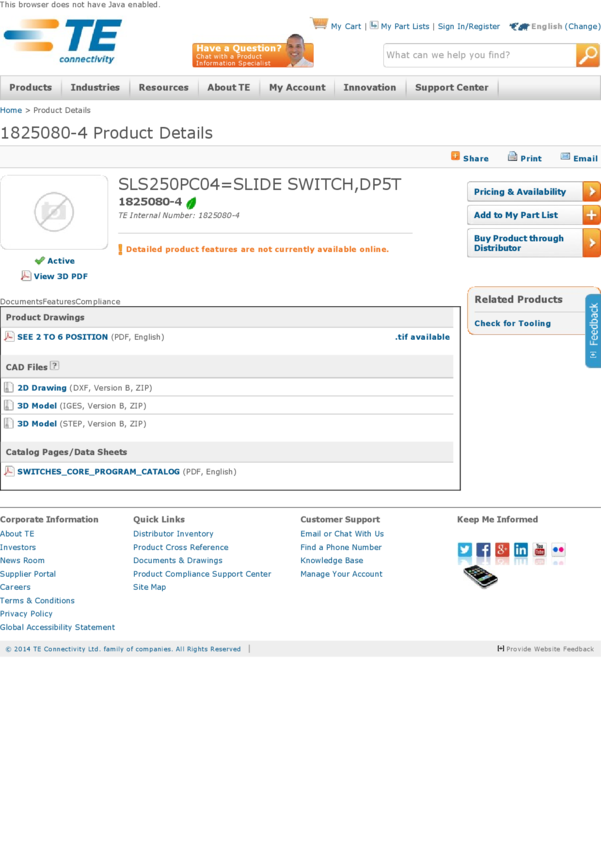Open the Facebook social icon
601x850 pixels.
[x=484, y=550]
